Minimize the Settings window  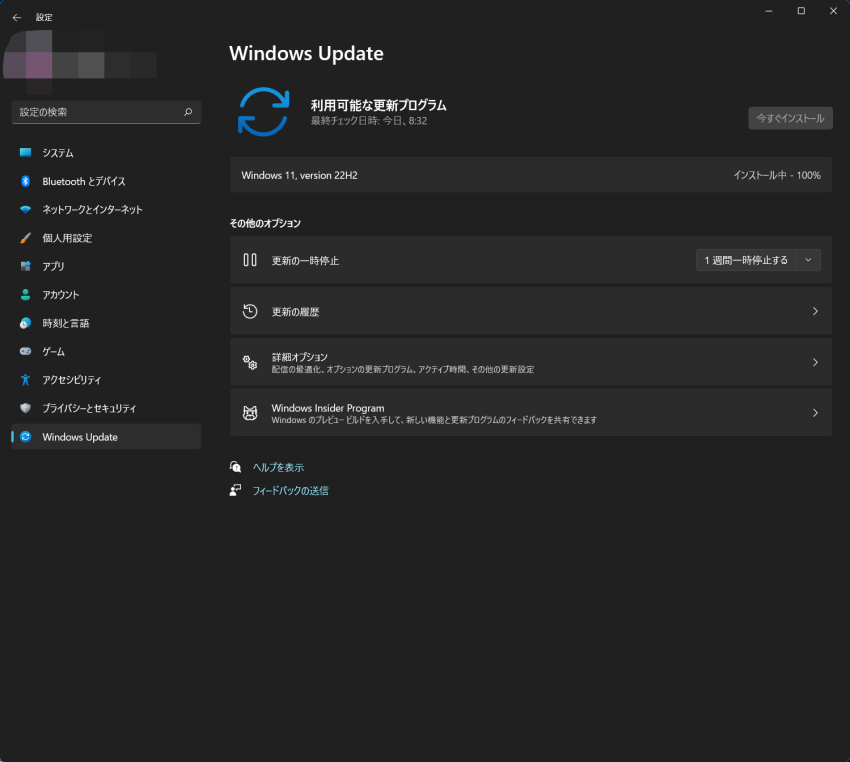769,11
